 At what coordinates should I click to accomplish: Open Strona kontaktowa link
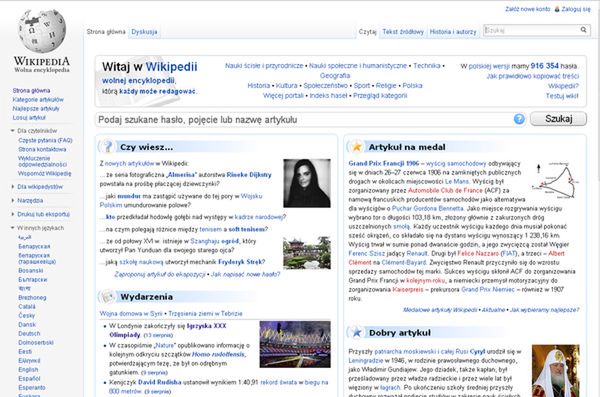tap(42, 149)
